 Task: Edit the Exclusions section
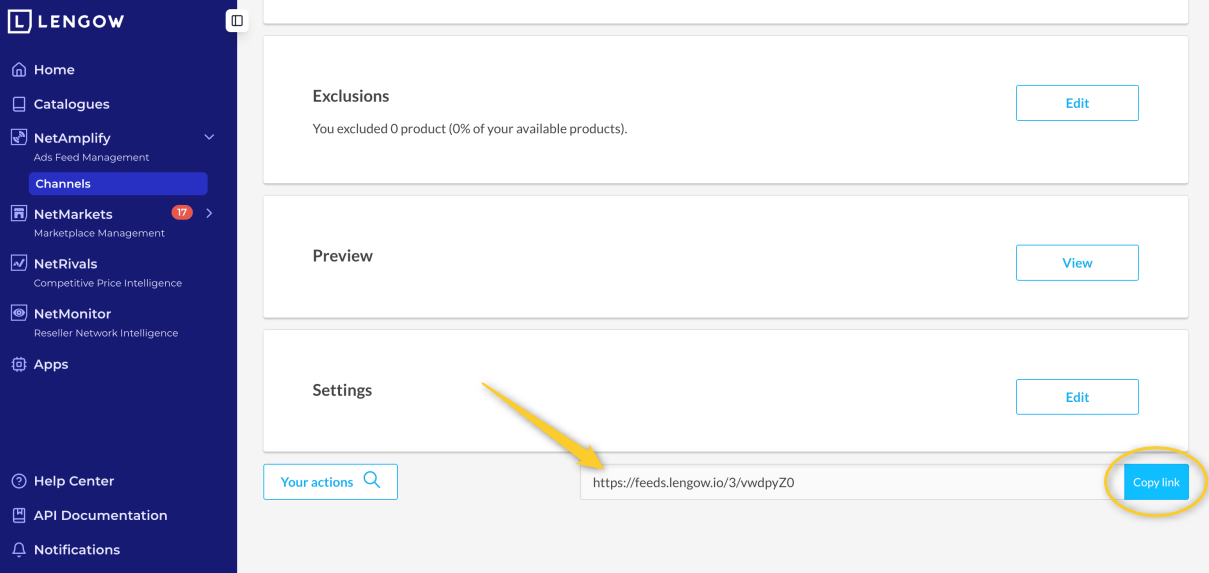tap(1077, 103)
